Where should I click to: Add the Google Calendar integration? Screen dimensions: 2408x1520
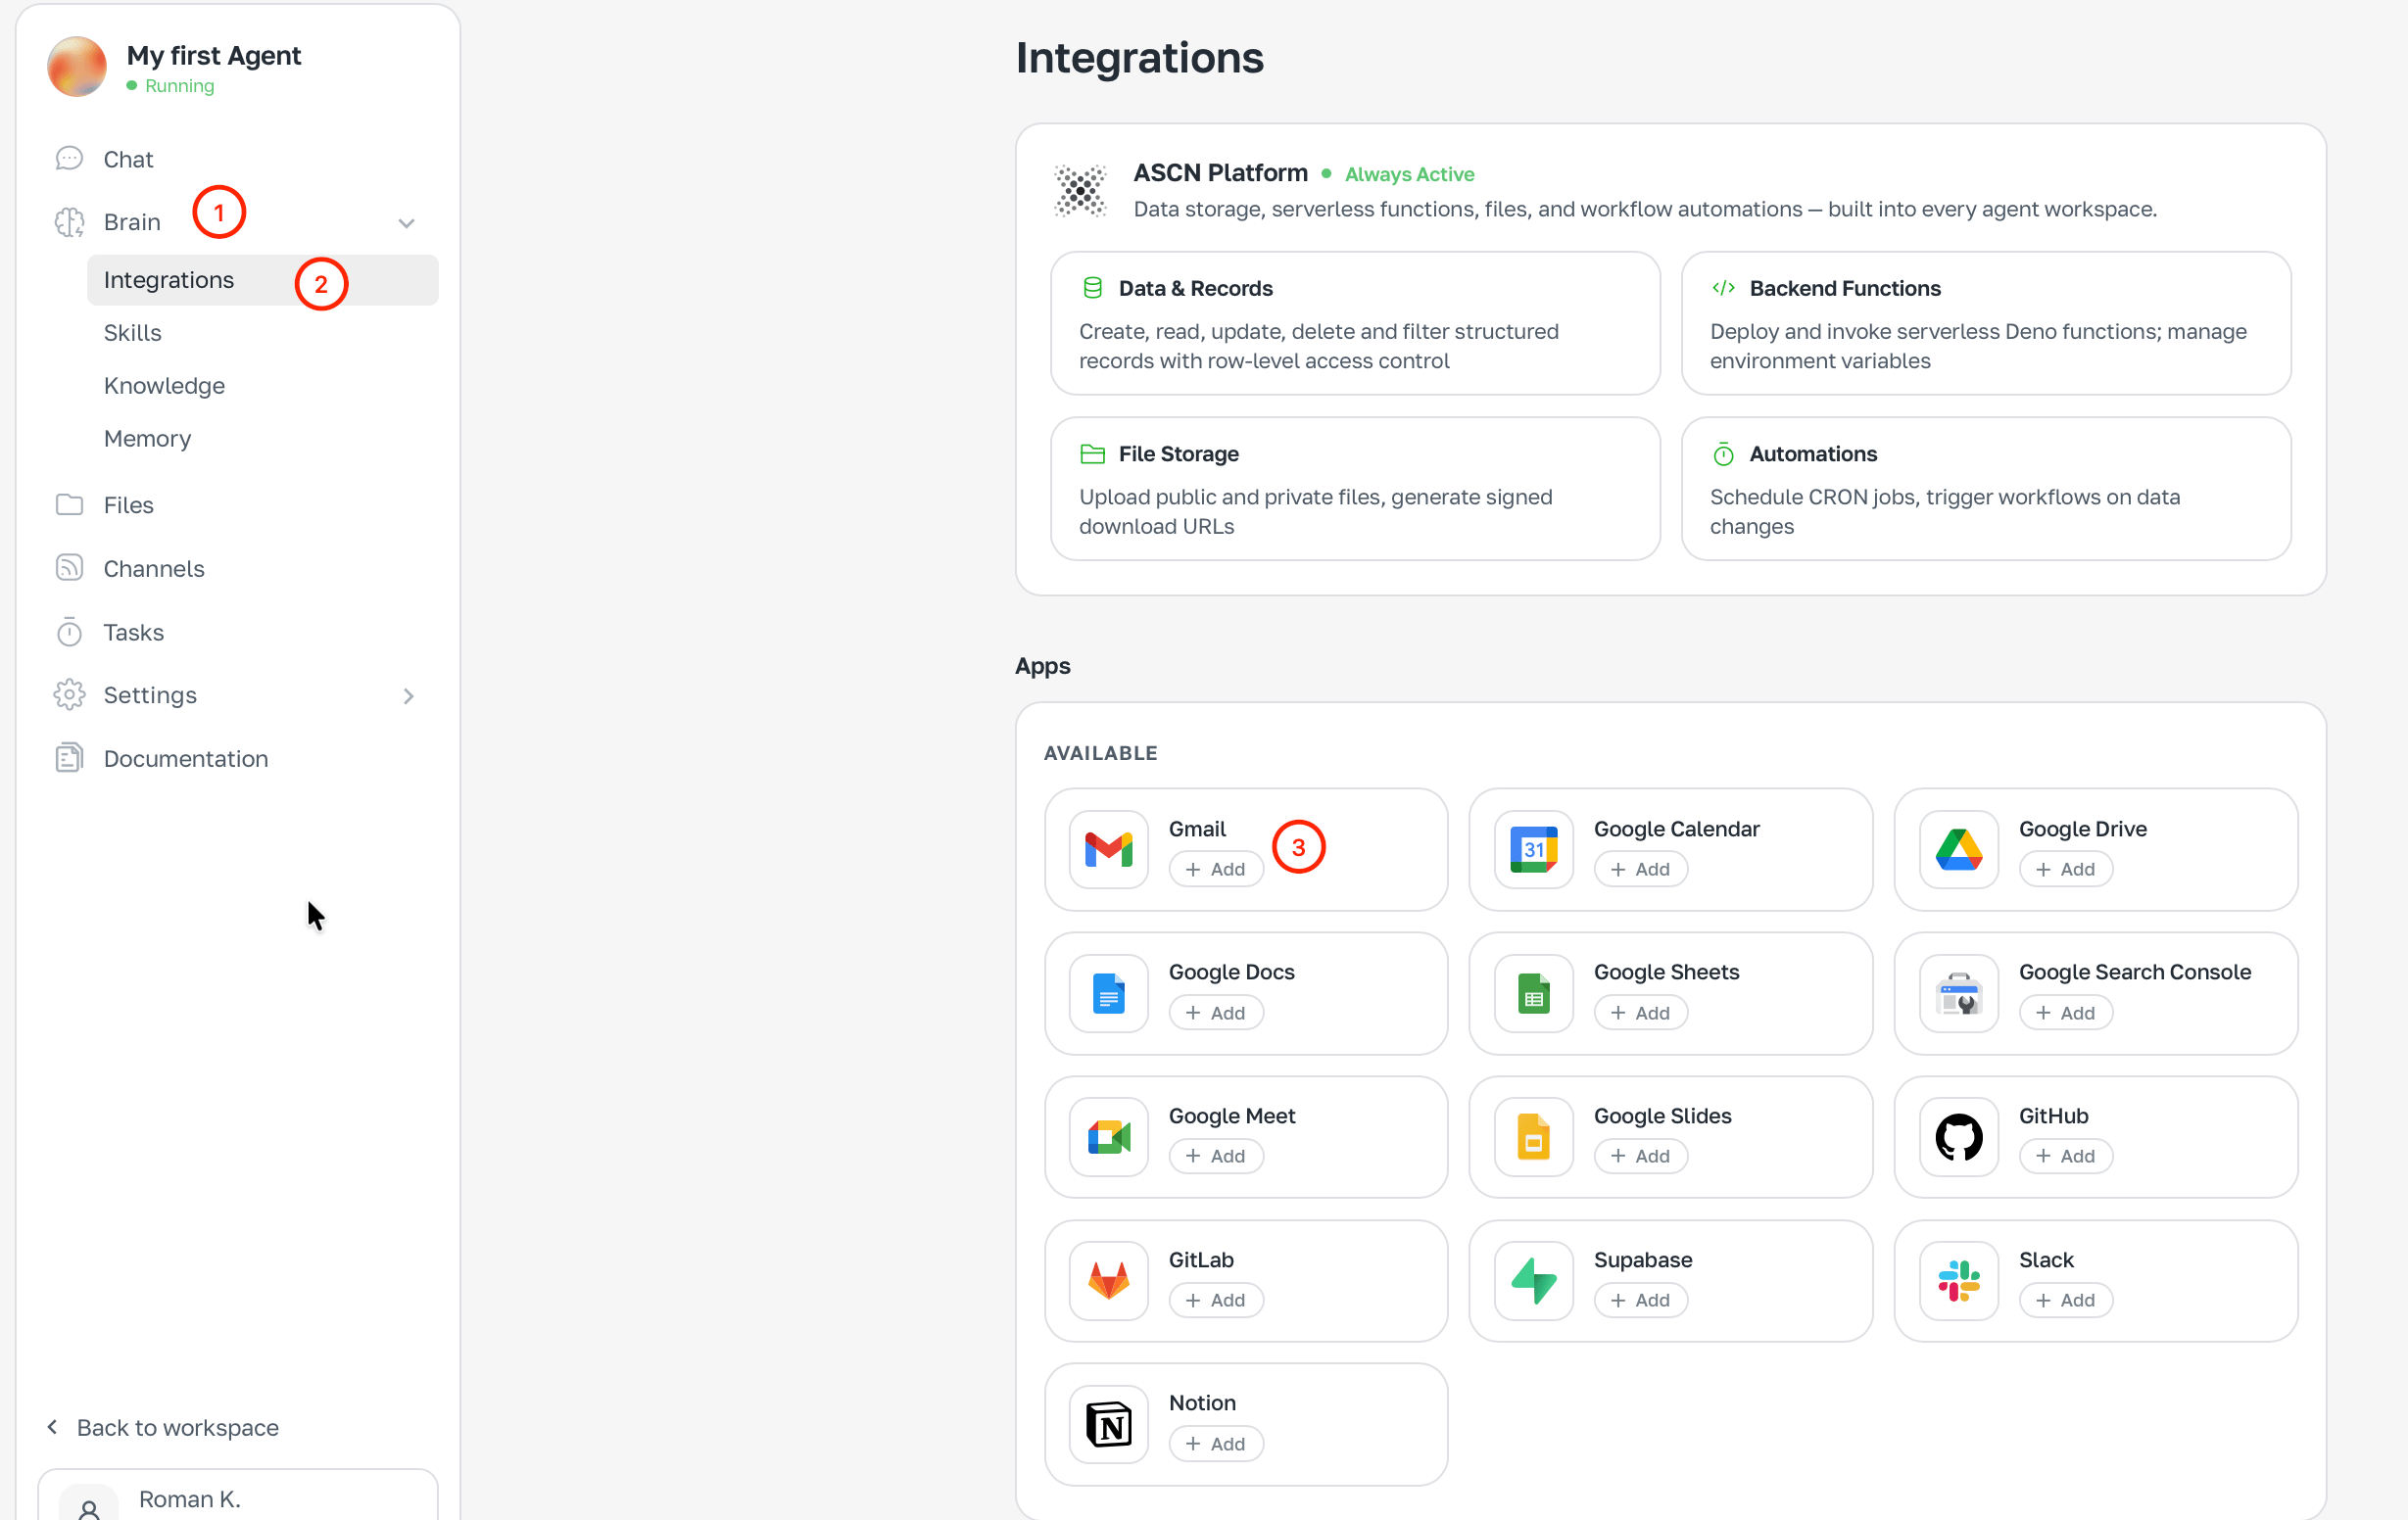point(1640,869)
